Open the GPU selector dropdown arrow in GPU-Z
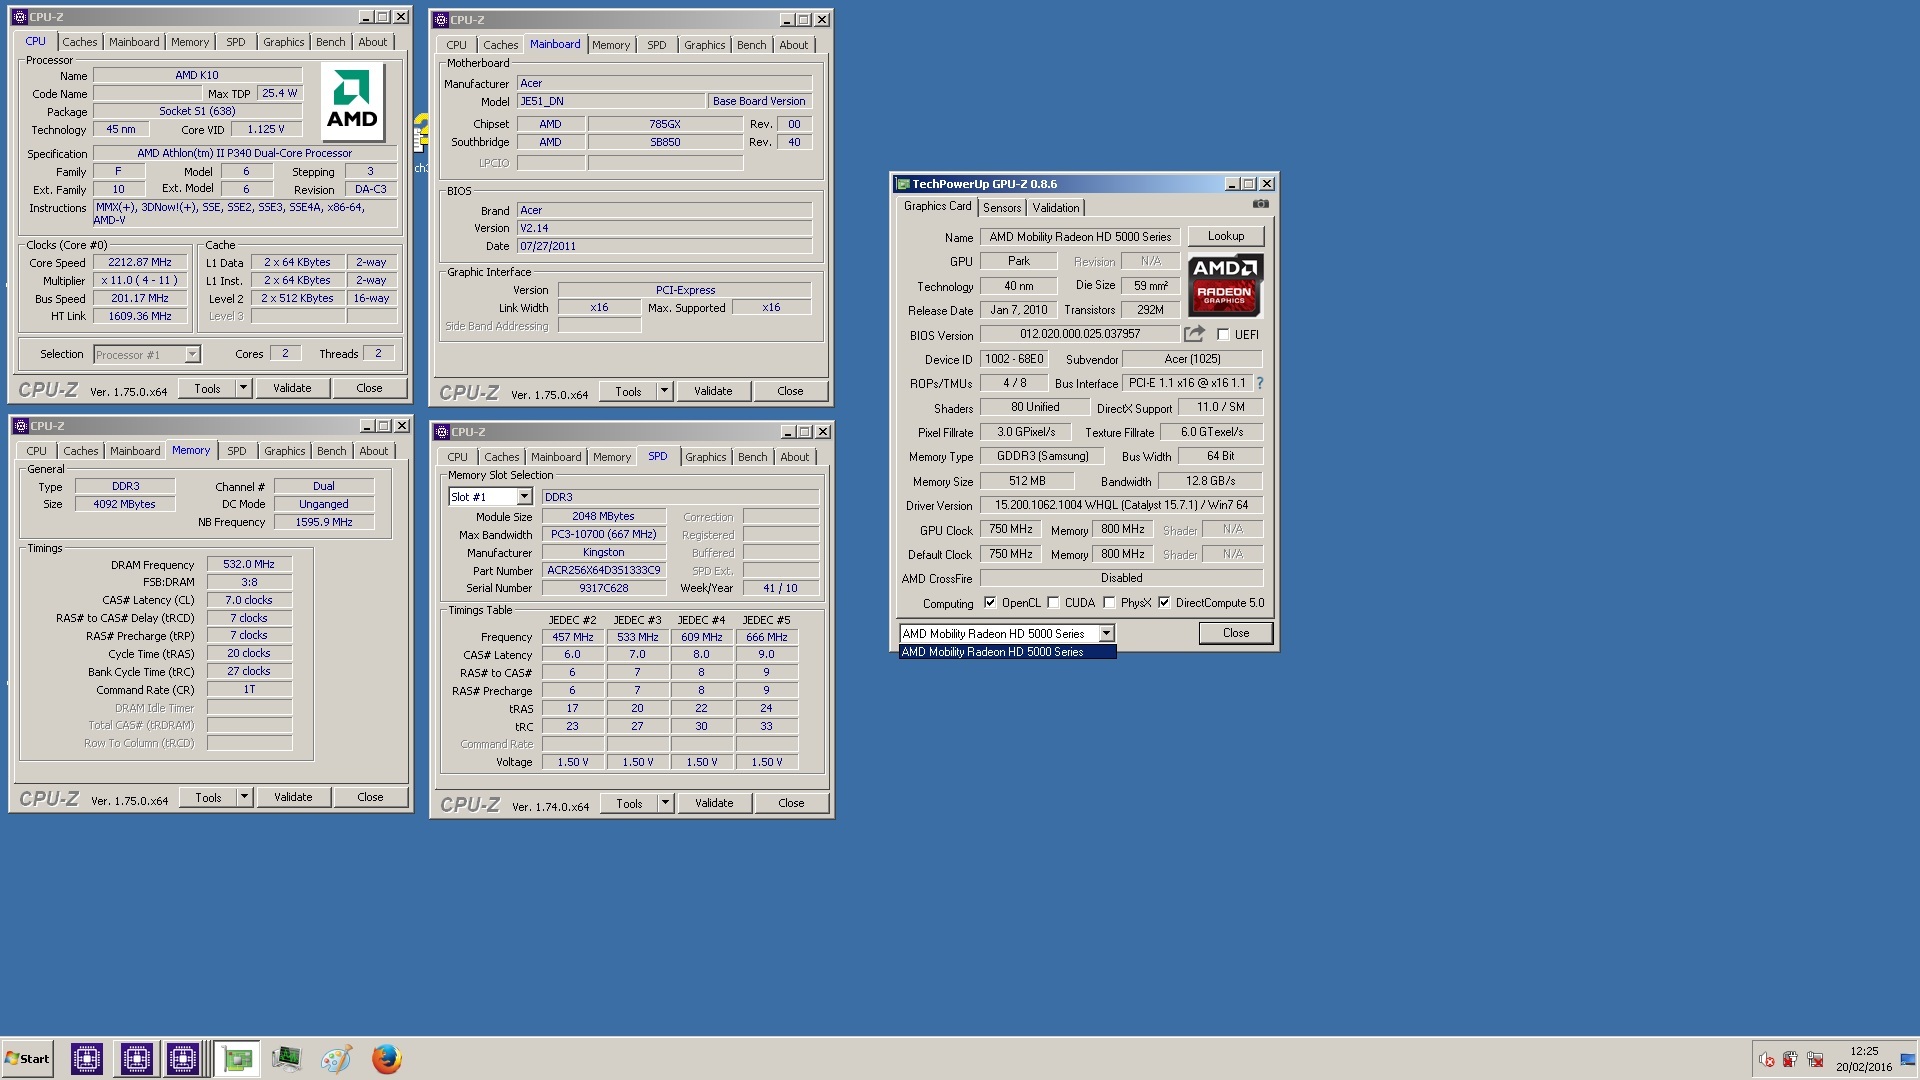 tap(1106, 633)
